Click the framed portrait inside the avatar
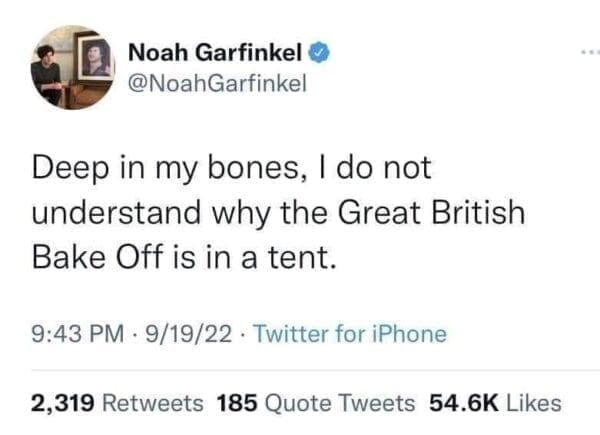The image size is (600, 435). tap(95, 62)
